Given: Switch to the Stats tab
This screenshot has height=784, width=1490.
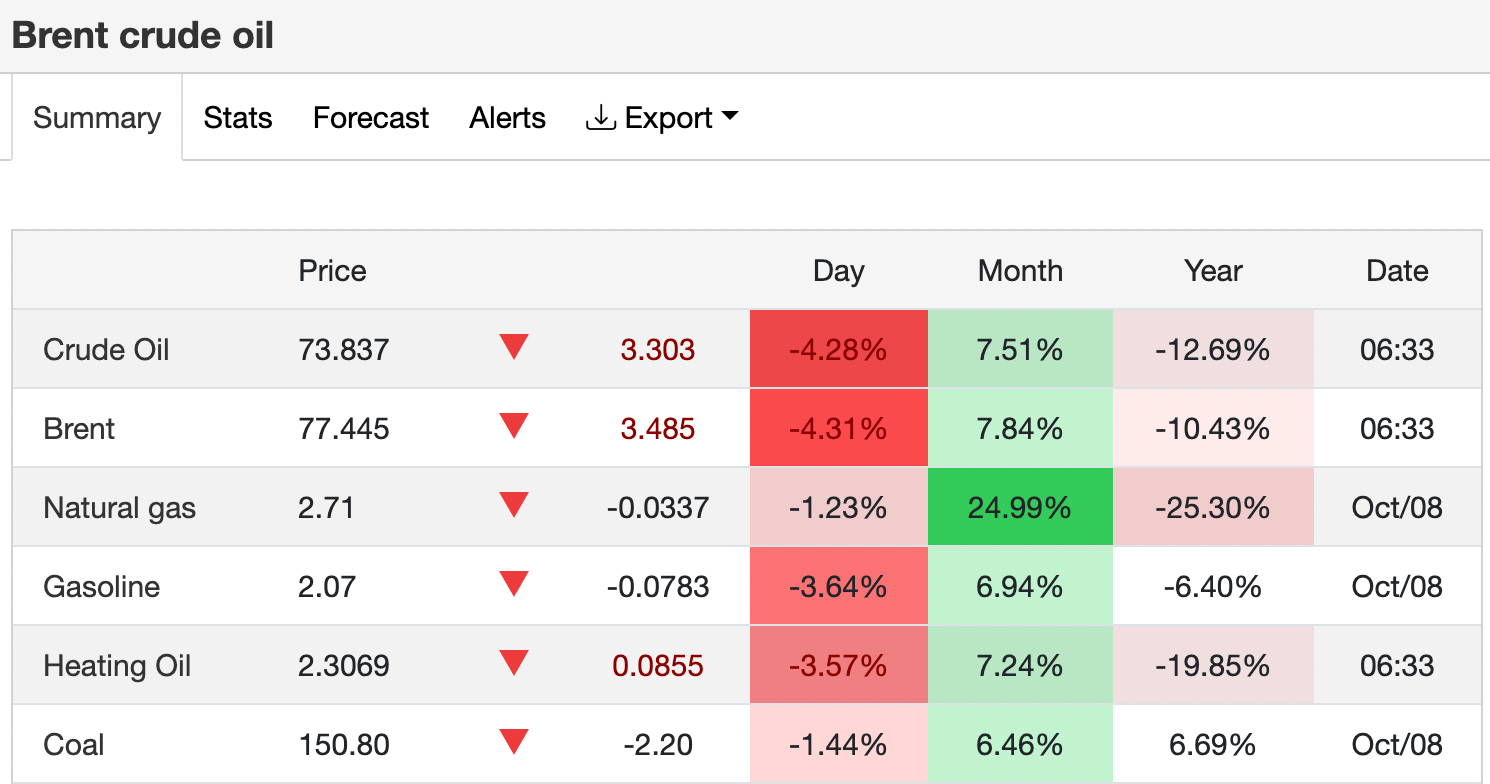Looking at the screenshot, I should click(238, 118).
